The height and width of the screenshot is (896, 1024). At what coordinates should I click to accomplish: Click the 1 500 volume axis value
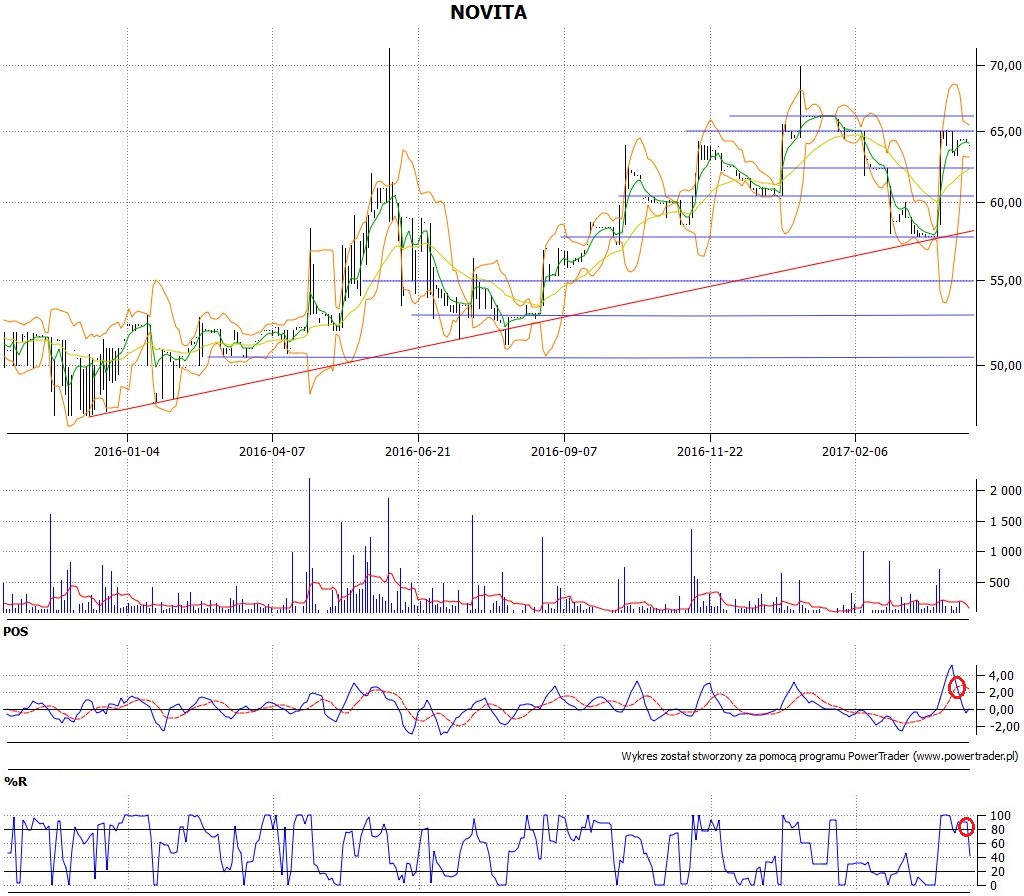coord(1006,522)
